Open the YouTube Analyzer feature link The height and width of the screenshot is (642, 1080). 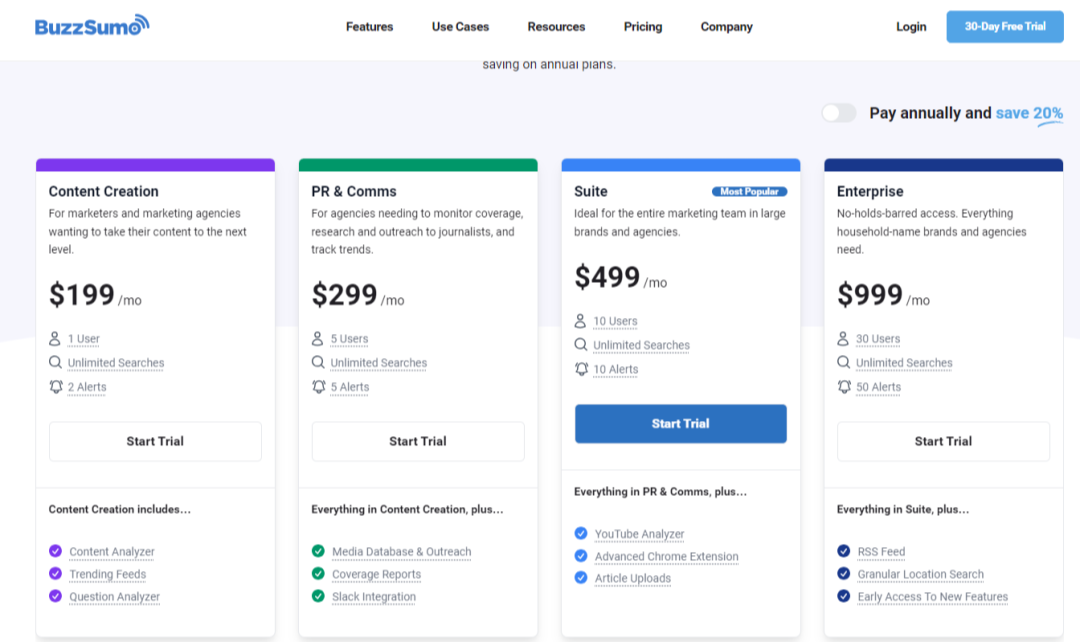639,534
